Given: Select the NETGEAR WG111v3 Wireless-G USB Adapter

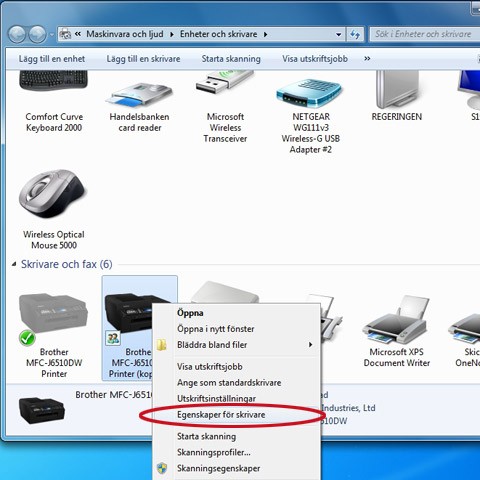Looking at the screenshot, I should [311, 115].
